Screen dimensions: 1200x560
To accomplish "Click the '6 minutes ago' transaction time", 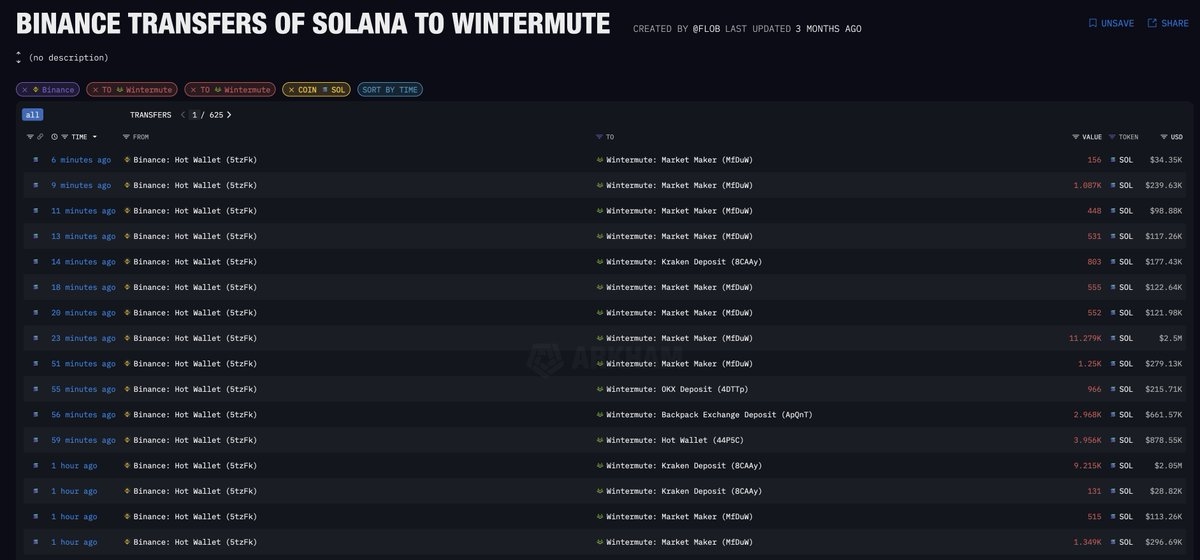I will tap(81, 160).
